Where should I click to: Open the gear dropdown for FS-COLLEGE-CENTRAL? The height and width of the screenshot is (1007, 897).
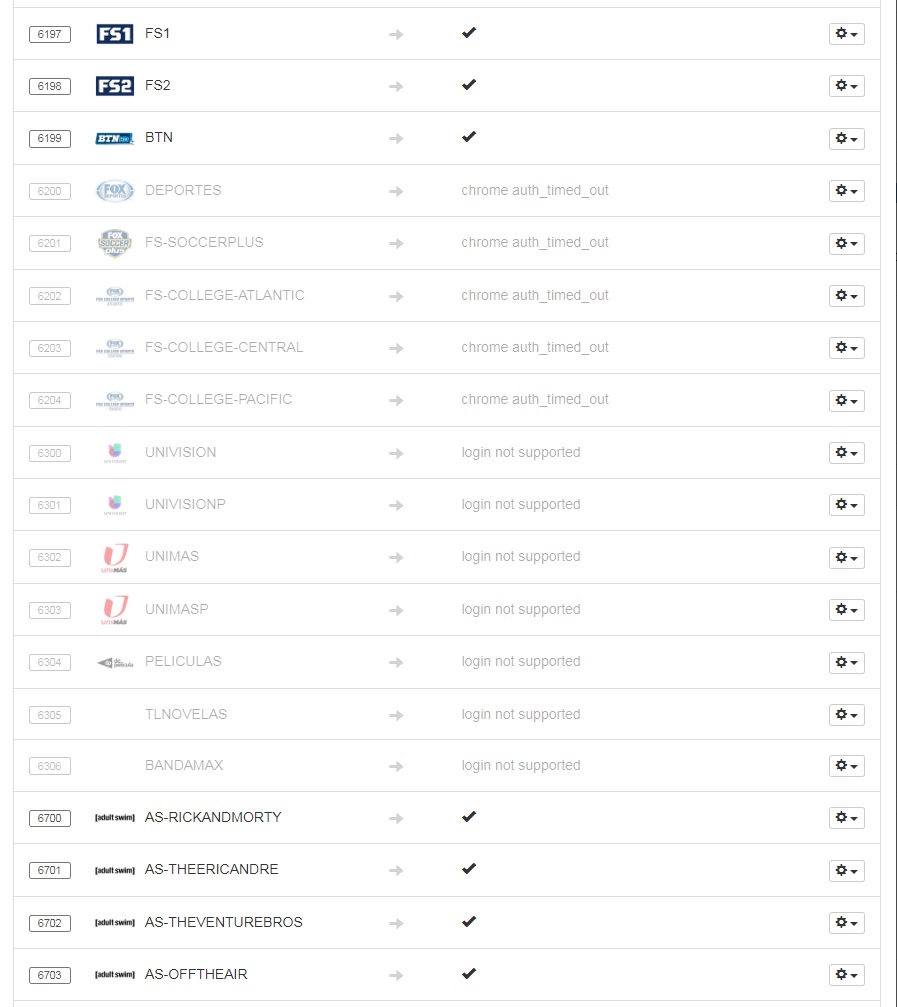click(x=846, y=348)
